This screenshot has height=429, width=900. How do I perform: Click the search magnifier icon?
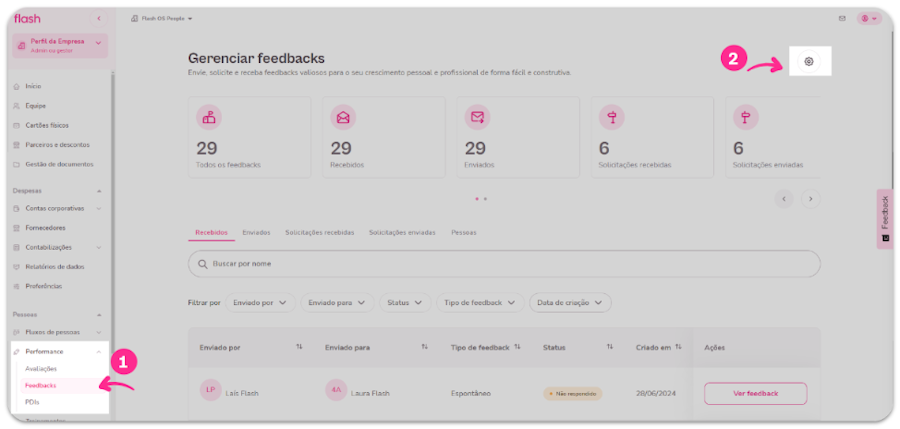click(x=202, y=264)
